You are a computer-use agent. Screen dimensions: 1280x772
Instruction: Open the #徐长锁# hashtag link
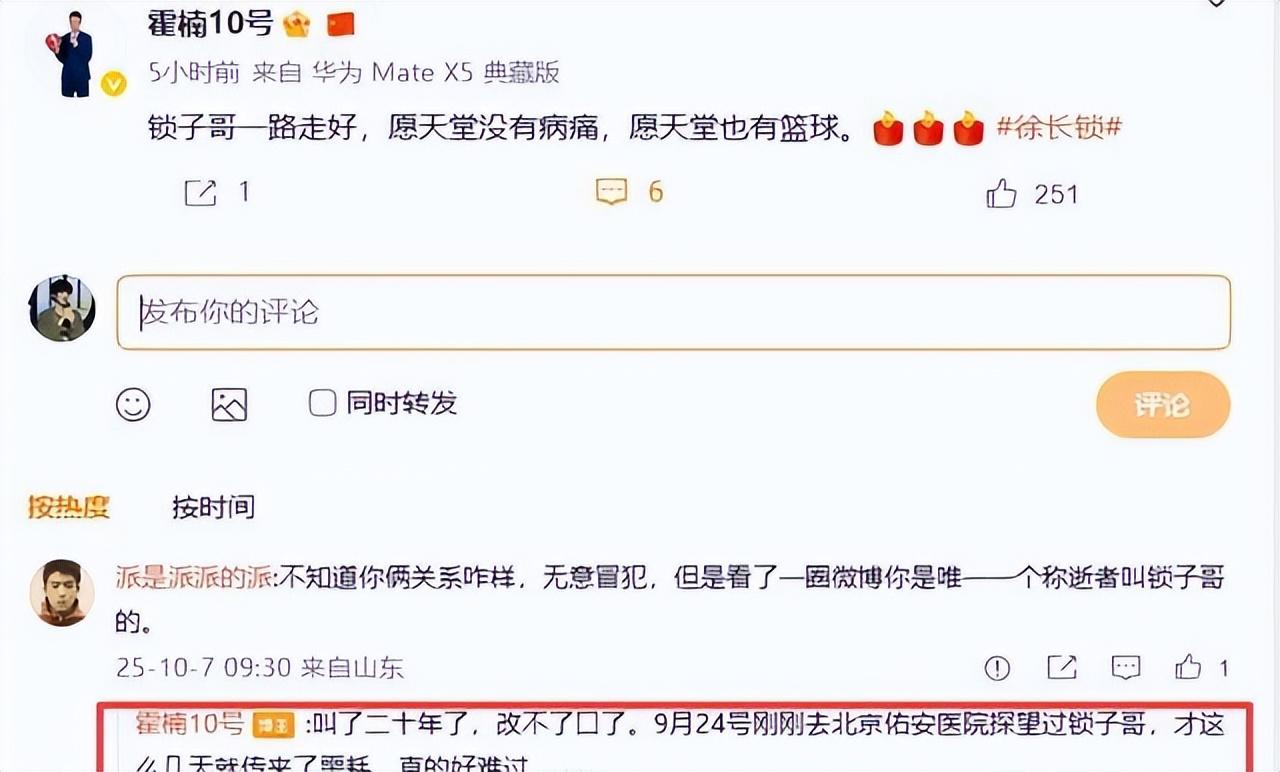[x=1060, y=128]
